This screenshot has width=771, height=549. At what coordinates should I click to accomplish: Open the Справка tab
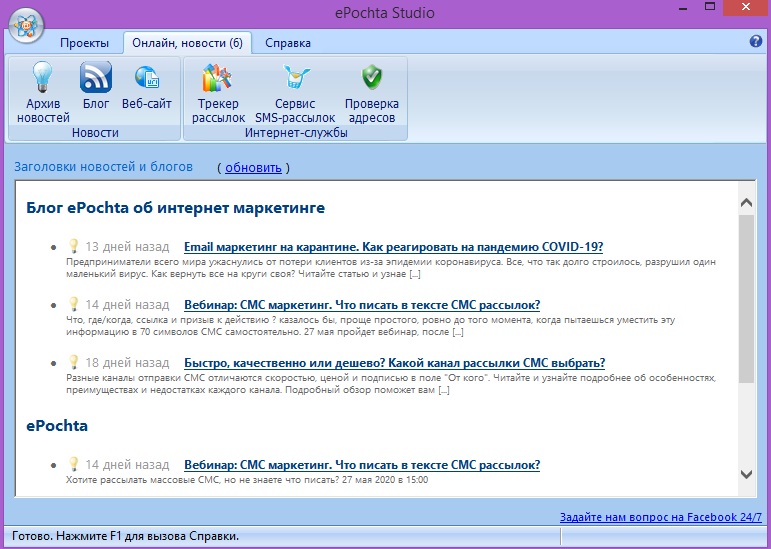pyautogui.click(x=288, y=43)
